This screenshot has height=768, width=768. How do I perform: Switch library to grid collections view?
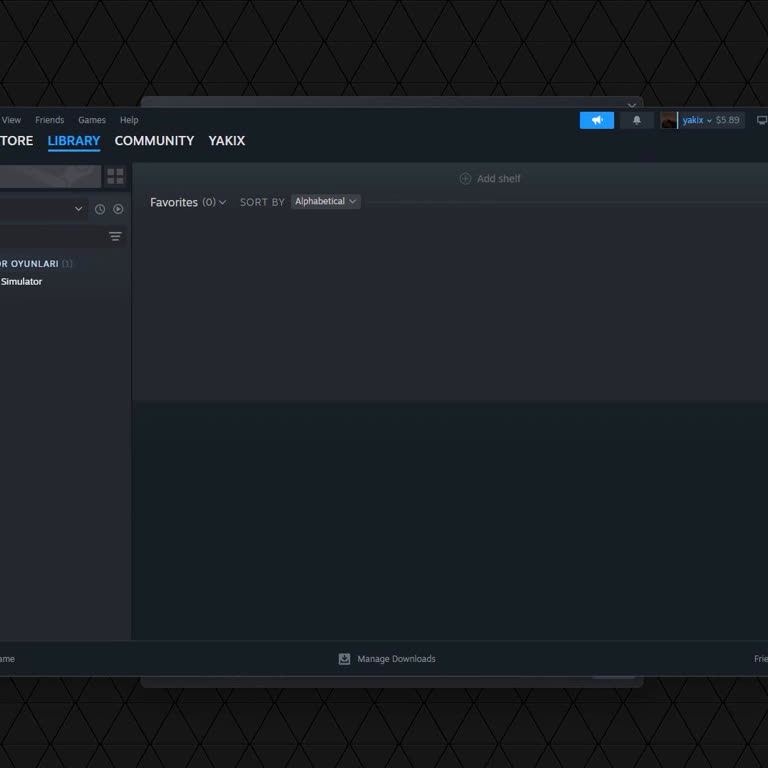click(115, 176)
